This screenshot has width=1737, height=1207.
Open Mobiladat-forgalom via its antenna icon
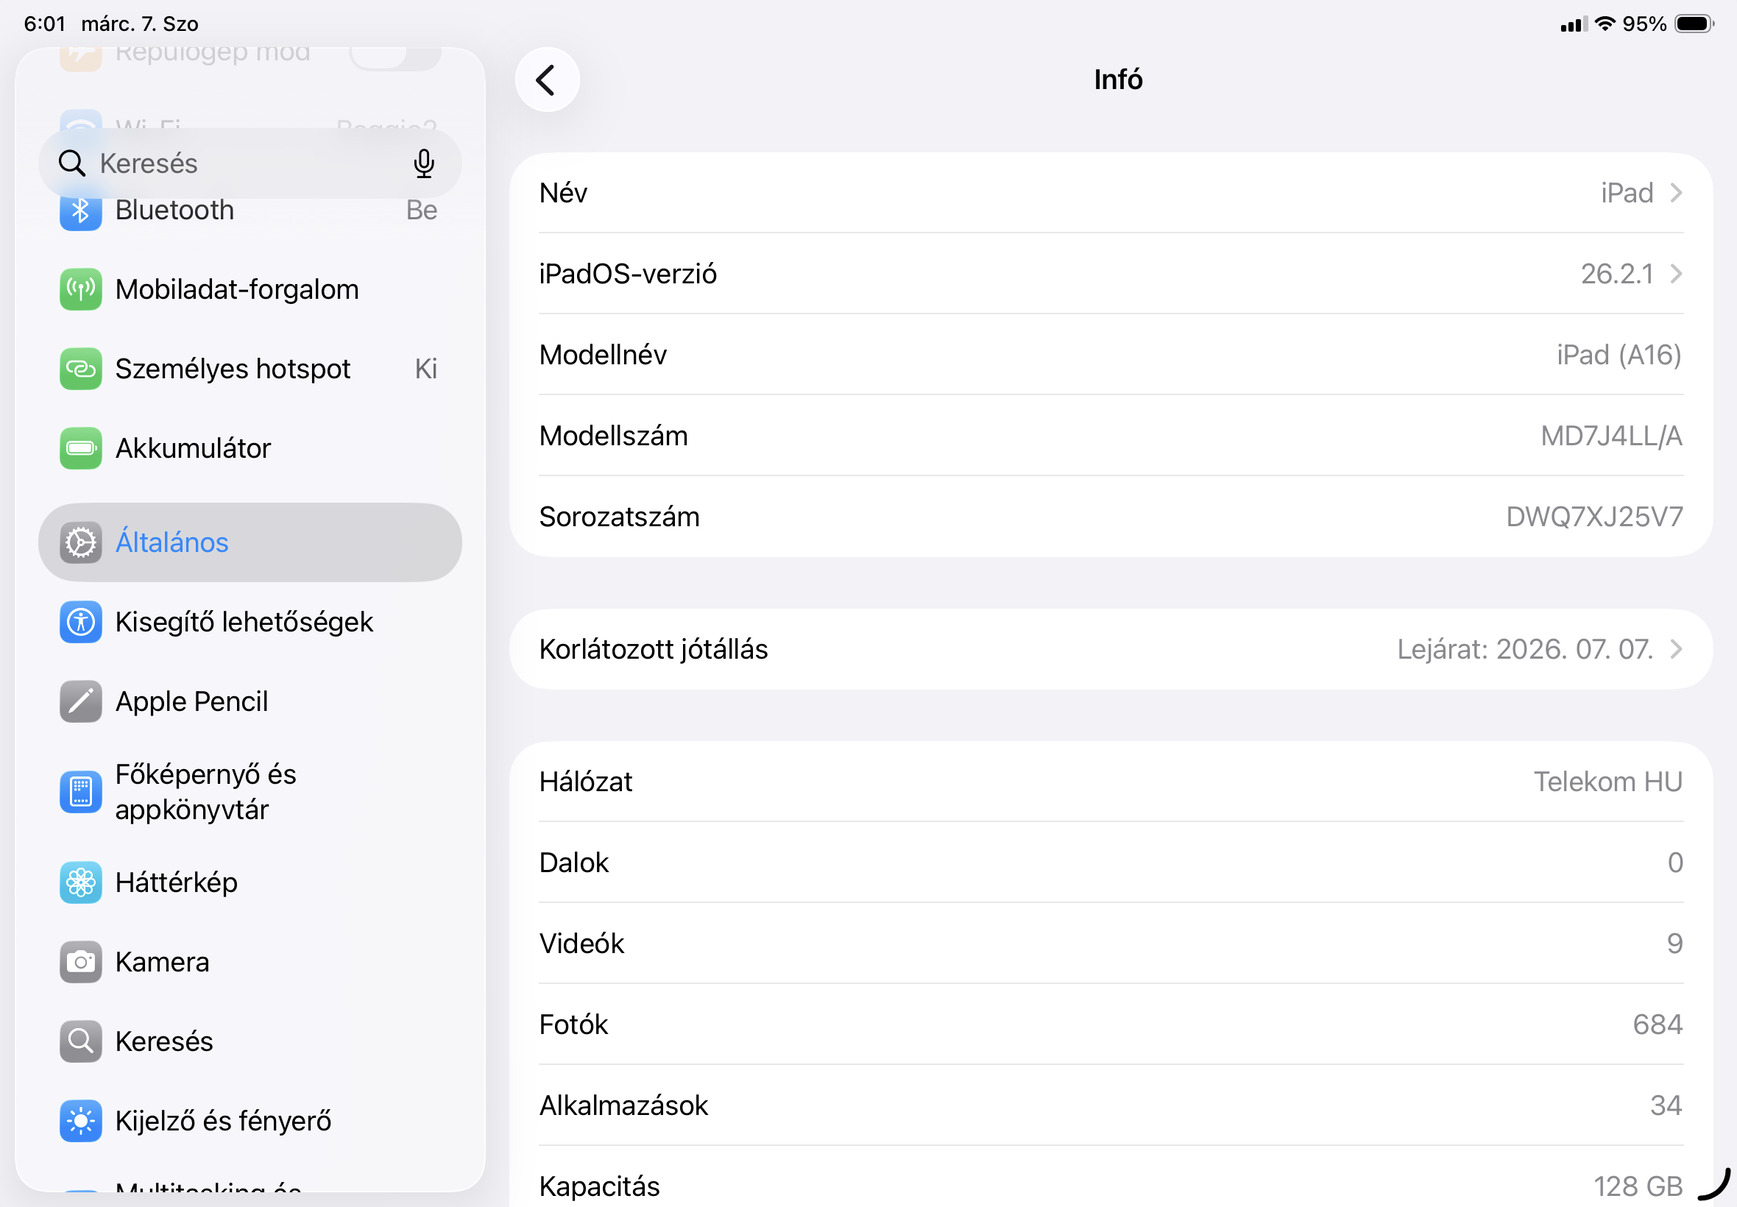80,290
